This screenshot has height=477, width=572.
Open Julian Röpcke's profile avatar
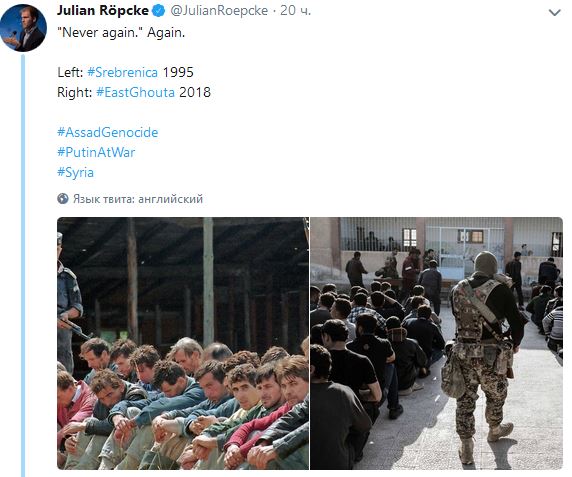coord(23,28)
